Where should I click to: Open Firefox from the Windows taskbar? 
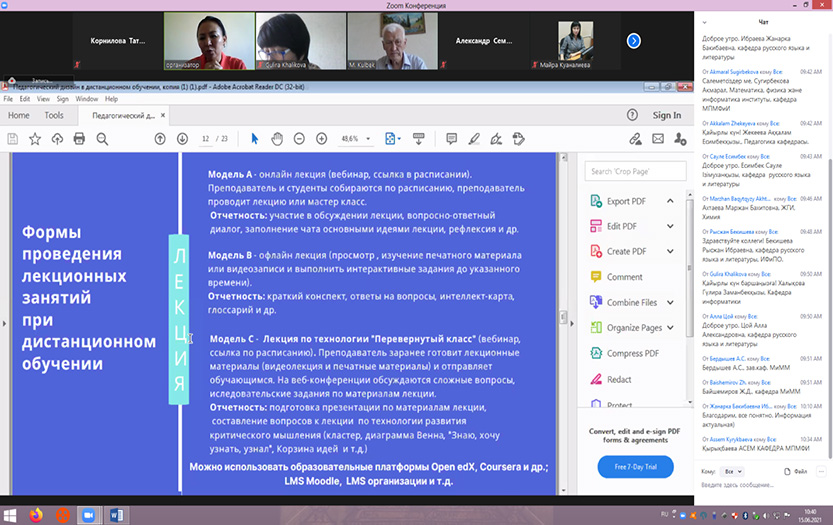point(35,515)
